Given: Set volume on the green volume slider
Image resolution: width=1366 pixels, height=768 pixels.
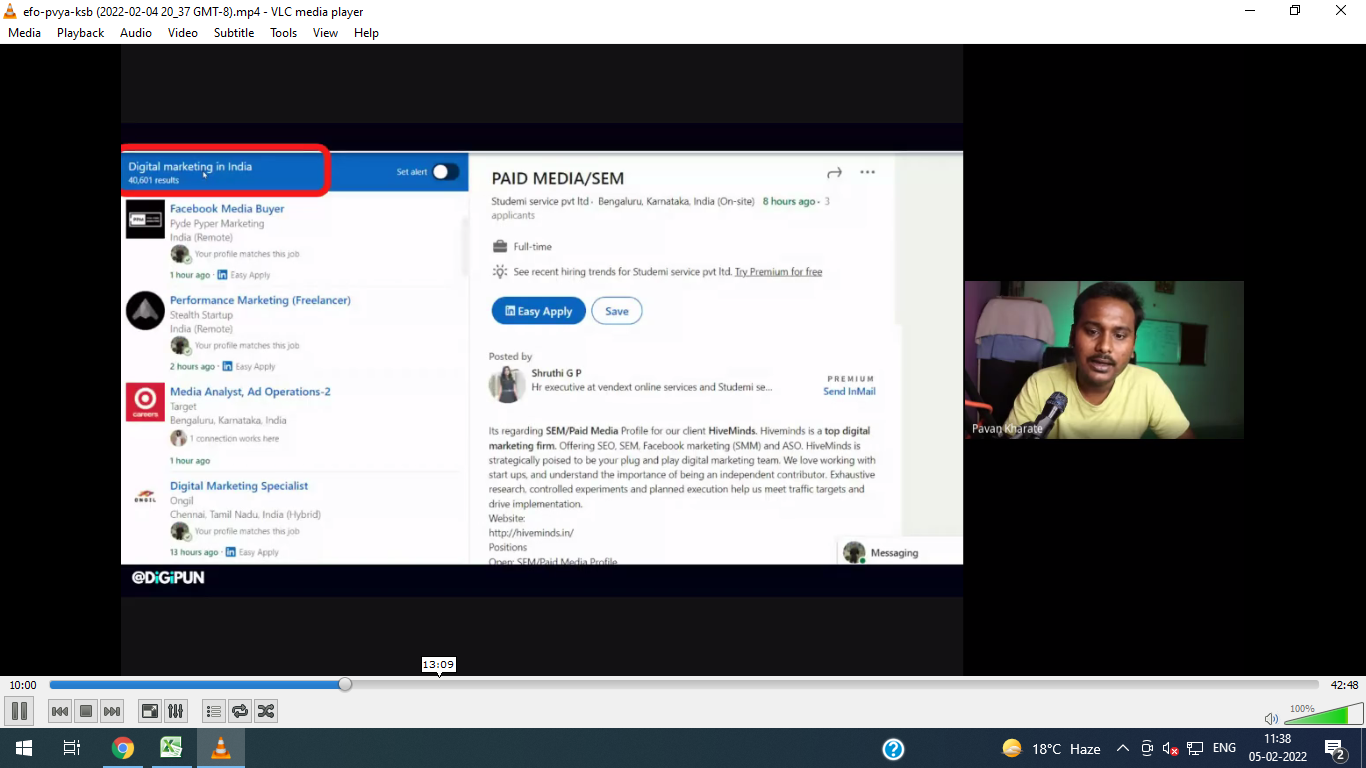Looking at the screenshot, I should (x=1323, y=714).
